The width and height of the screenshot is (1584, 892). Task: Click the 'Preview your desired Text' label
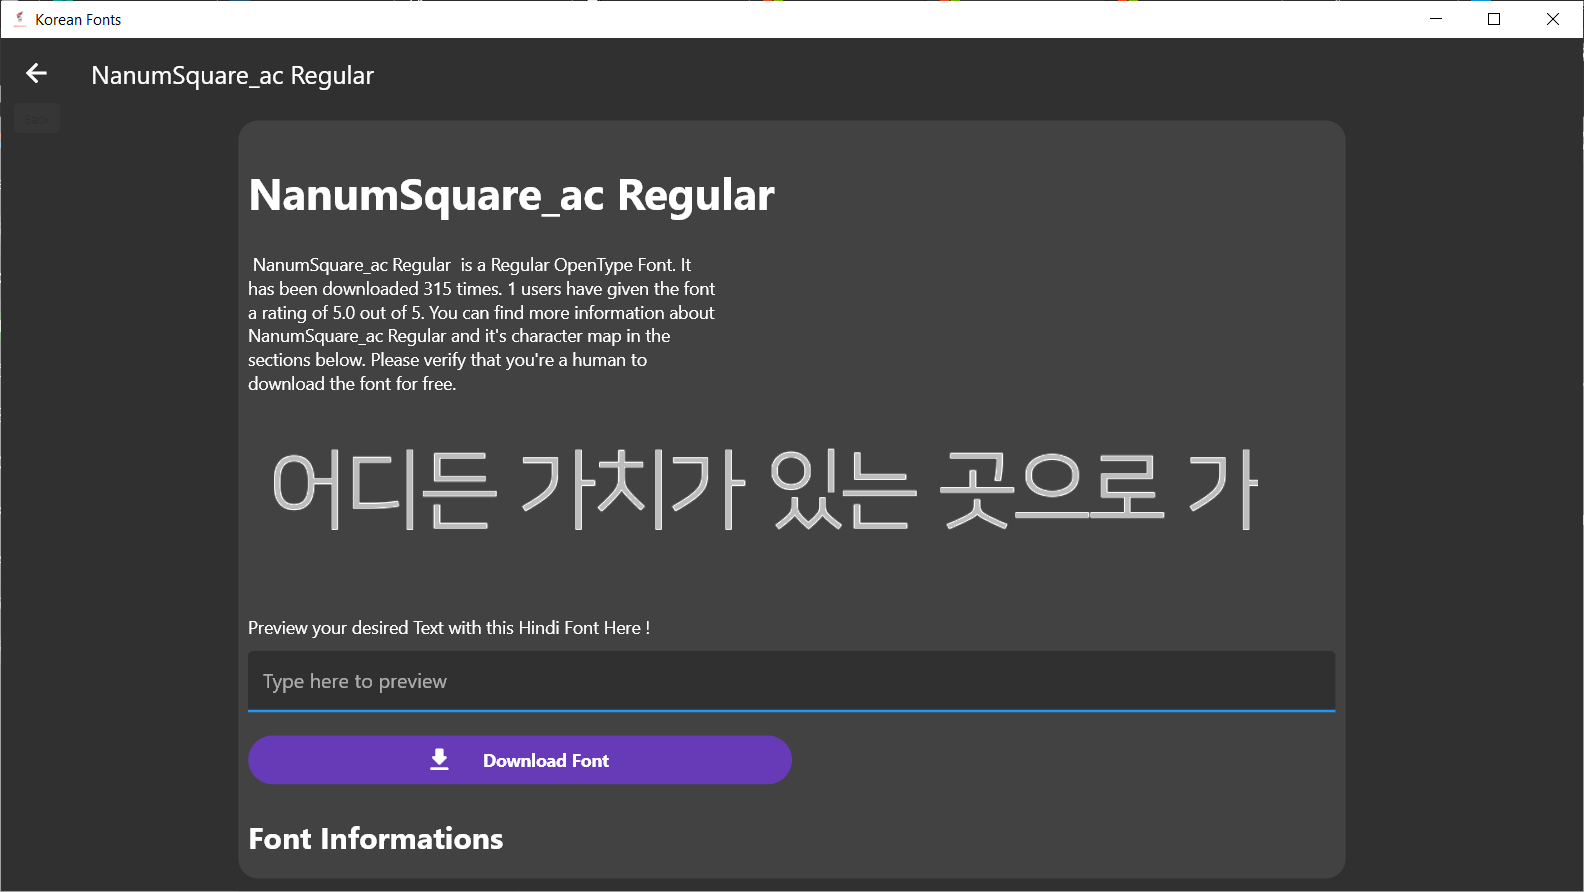click(x=449, y=628)
